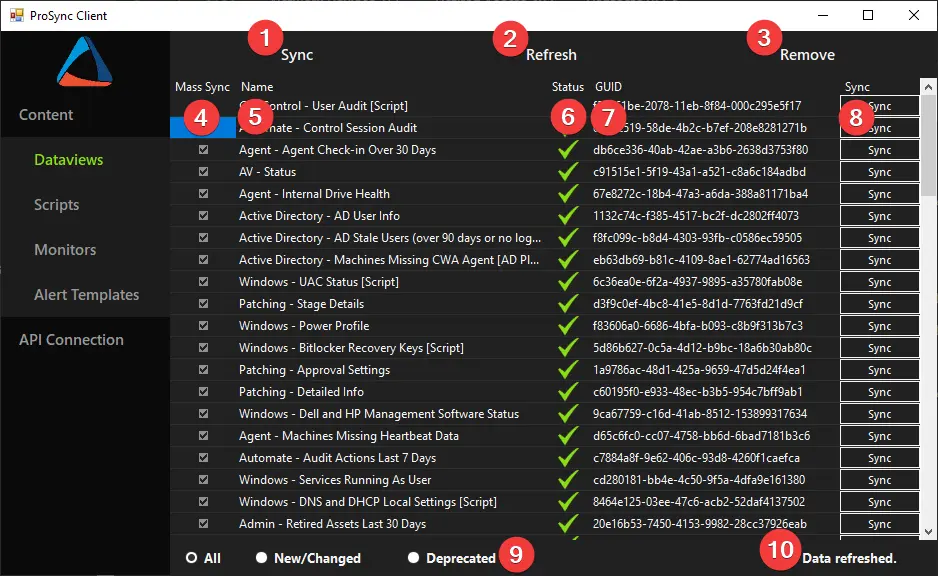Click the top Sync action

pyautogui.click(x=297, y=54)
